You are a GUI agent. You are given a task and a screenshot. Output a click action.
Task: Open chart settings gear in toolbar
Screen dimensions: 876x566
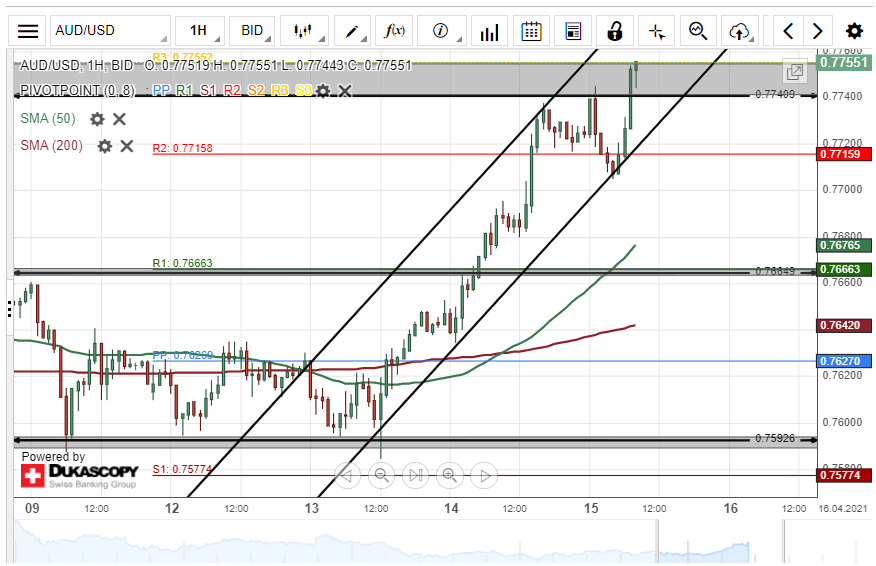854,31
